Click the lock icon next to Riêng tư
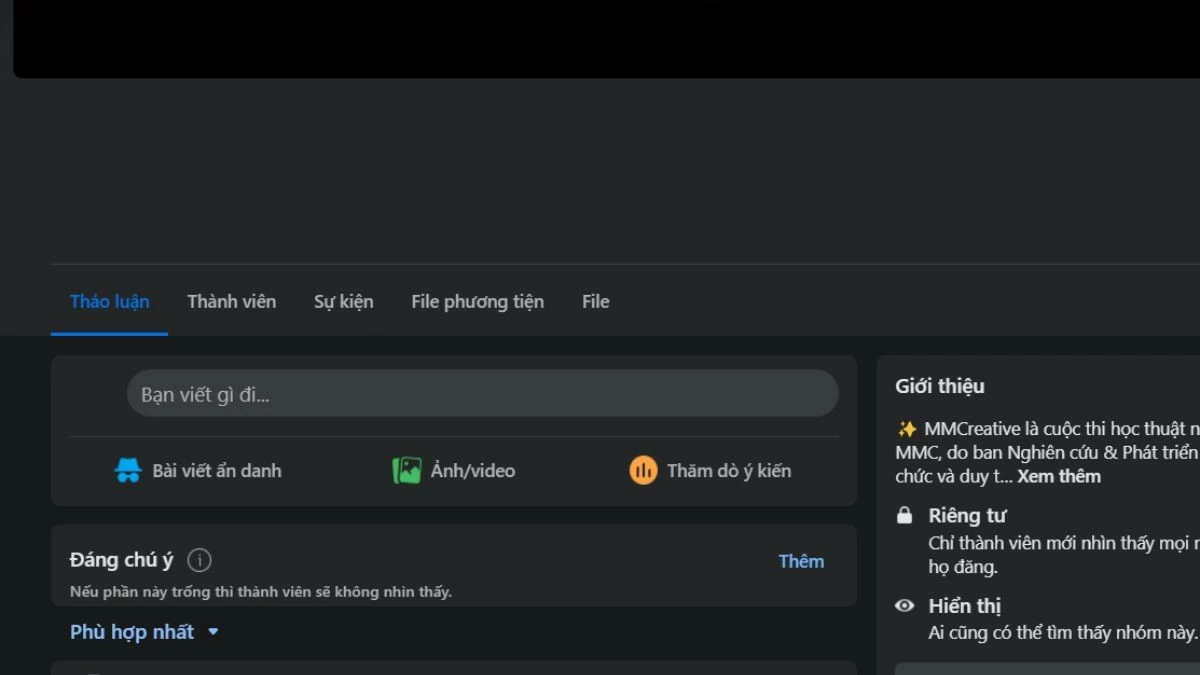The height and width of the screenshot is (675, 1200). pyautogui.click(x=905, y=516)
